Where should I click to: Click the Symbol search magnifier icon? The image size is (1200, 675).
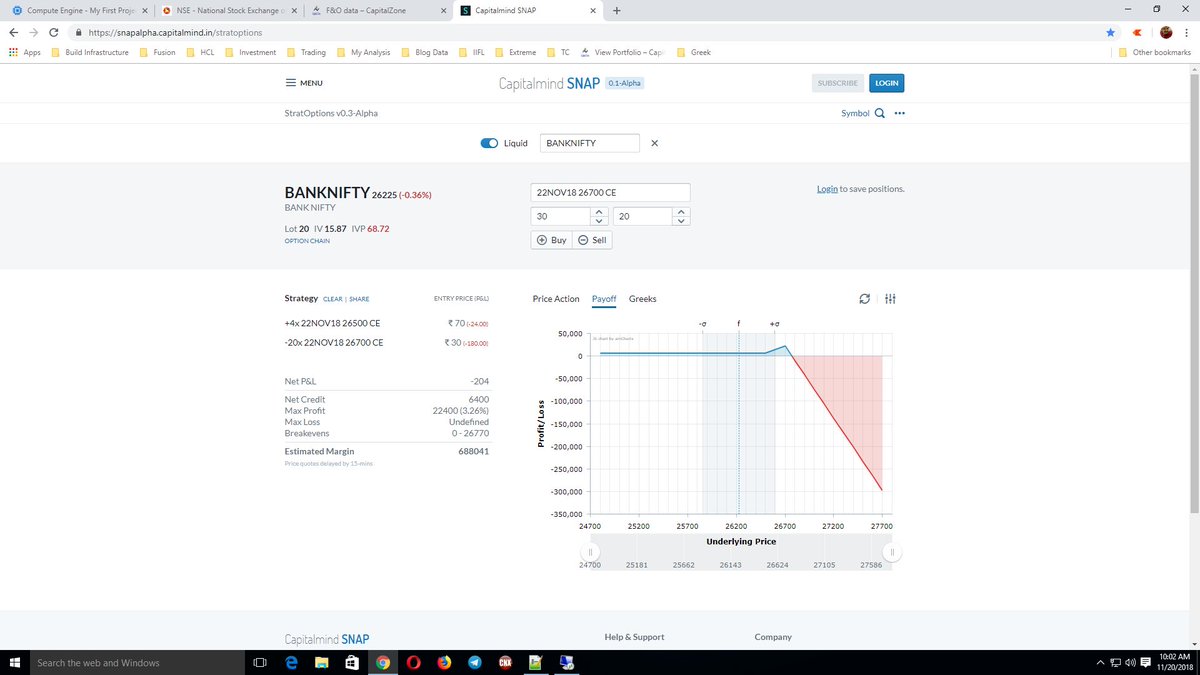point(880,113)
